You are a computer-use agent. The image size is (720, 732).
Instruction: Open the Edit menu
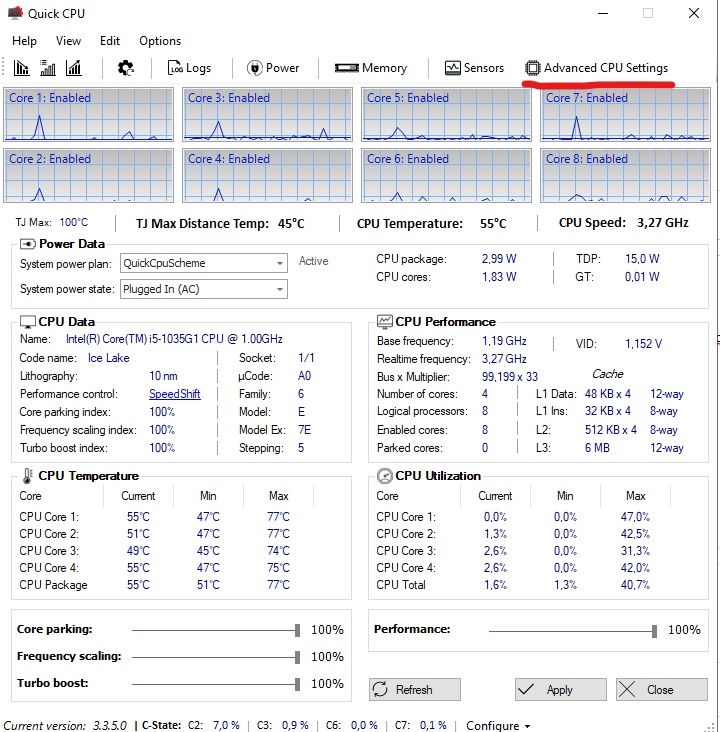click(110, 41)
